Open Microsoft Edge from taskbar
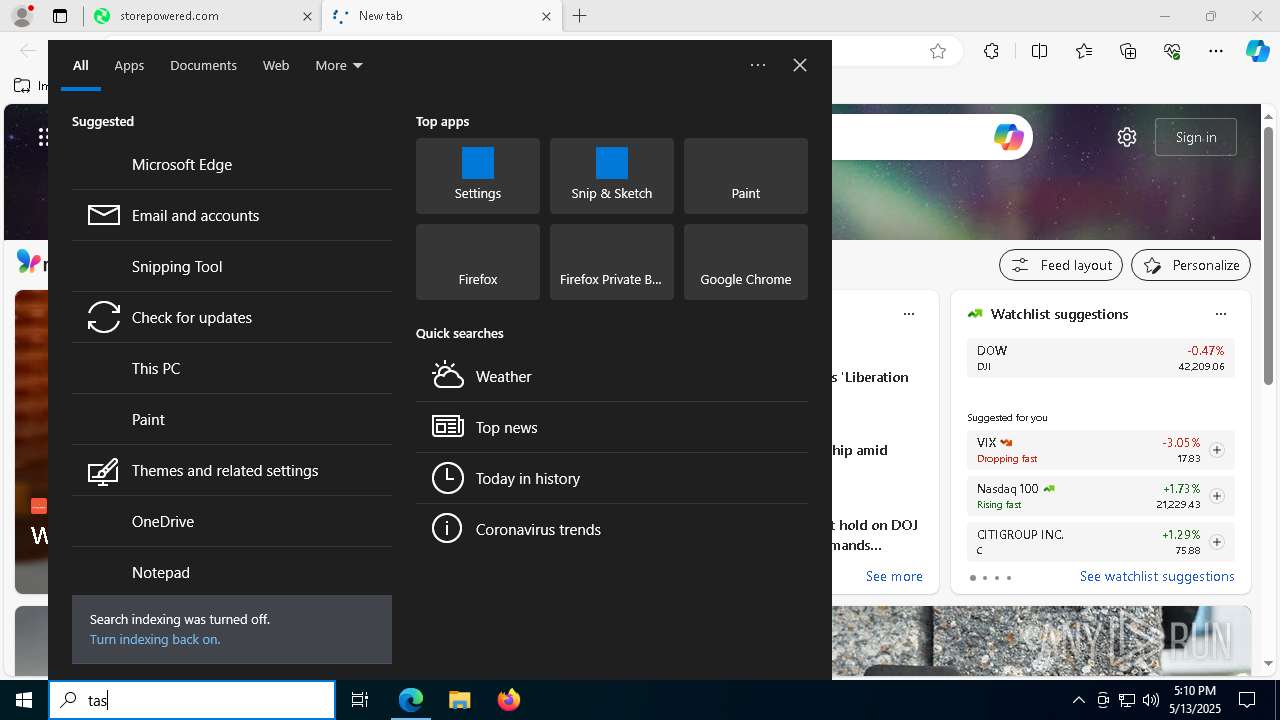Image resolution: width=1280 pixels, height=720 pixels. tap(411, 700)
